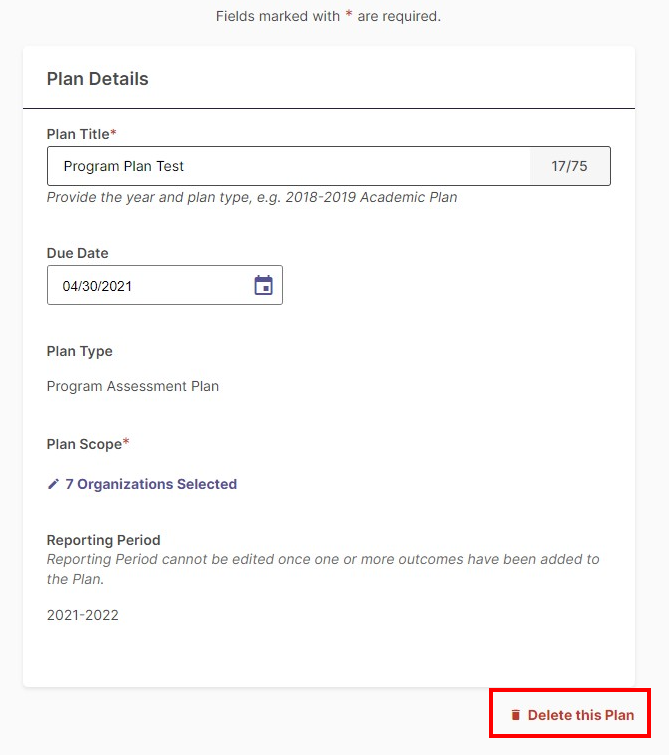Select the Plan Details heading
The height and width of the screenshot is (755, 669).
(98, 79)
